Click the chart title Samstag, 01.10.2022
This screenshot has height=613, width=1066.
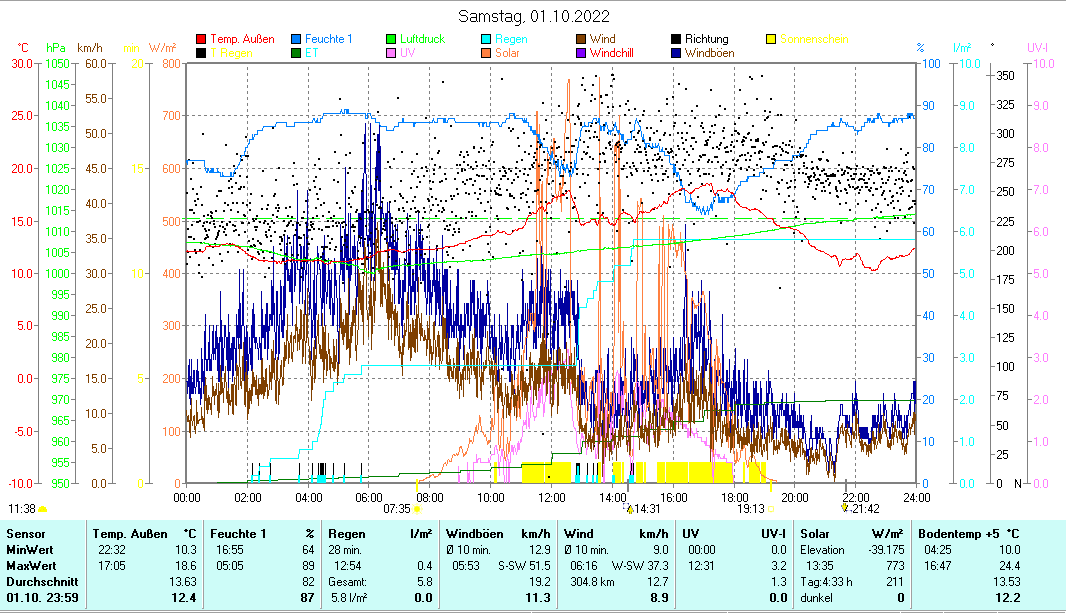pyautogui.click(x=533, y=16)
